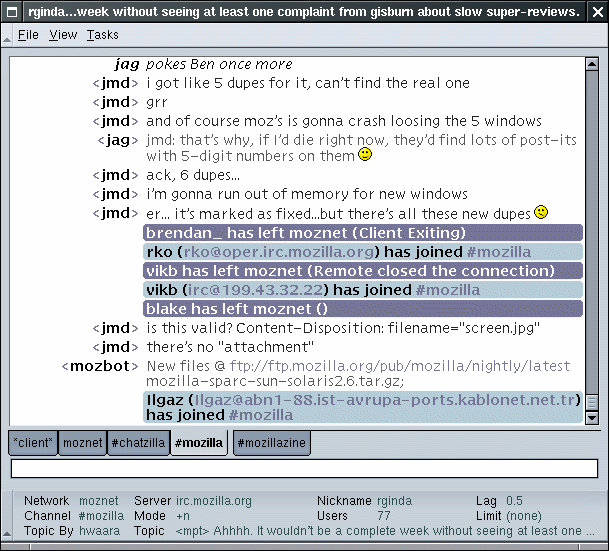Click the chat scrollbar thumb
Viewport: 609px width, 551px height.
[592, 402]
